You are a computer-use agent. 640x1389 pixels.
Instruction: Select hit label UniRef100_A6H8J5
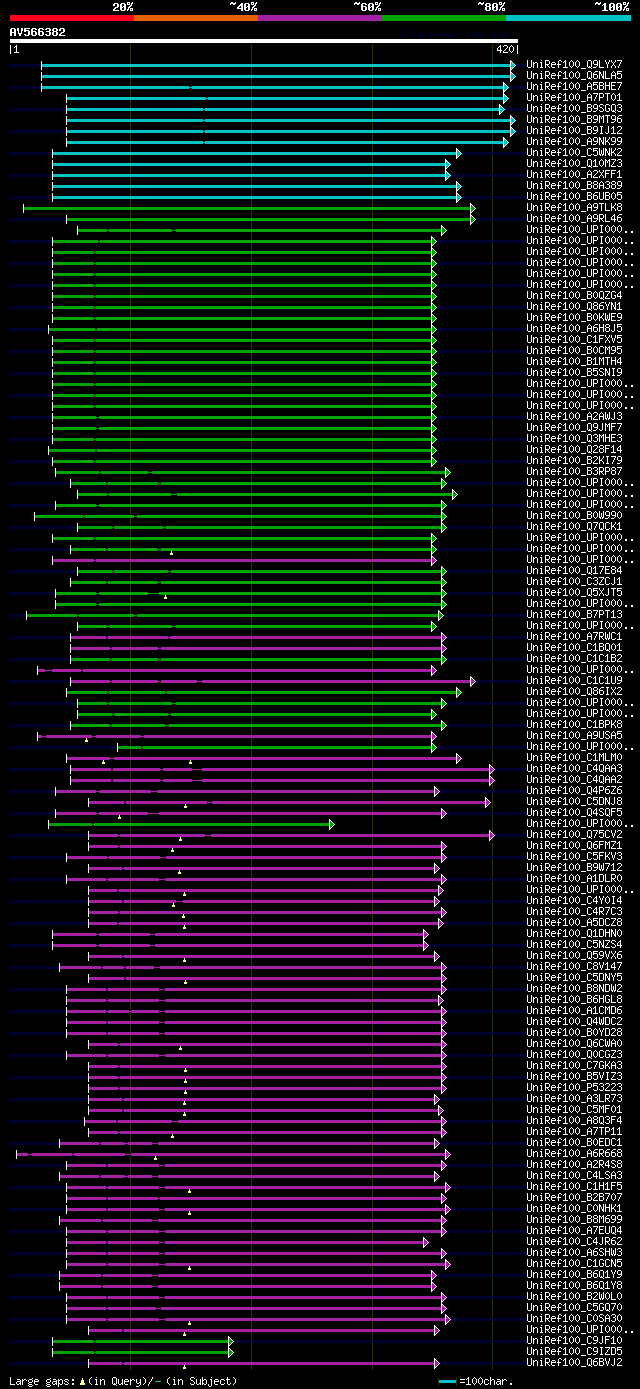pos(574,328)
